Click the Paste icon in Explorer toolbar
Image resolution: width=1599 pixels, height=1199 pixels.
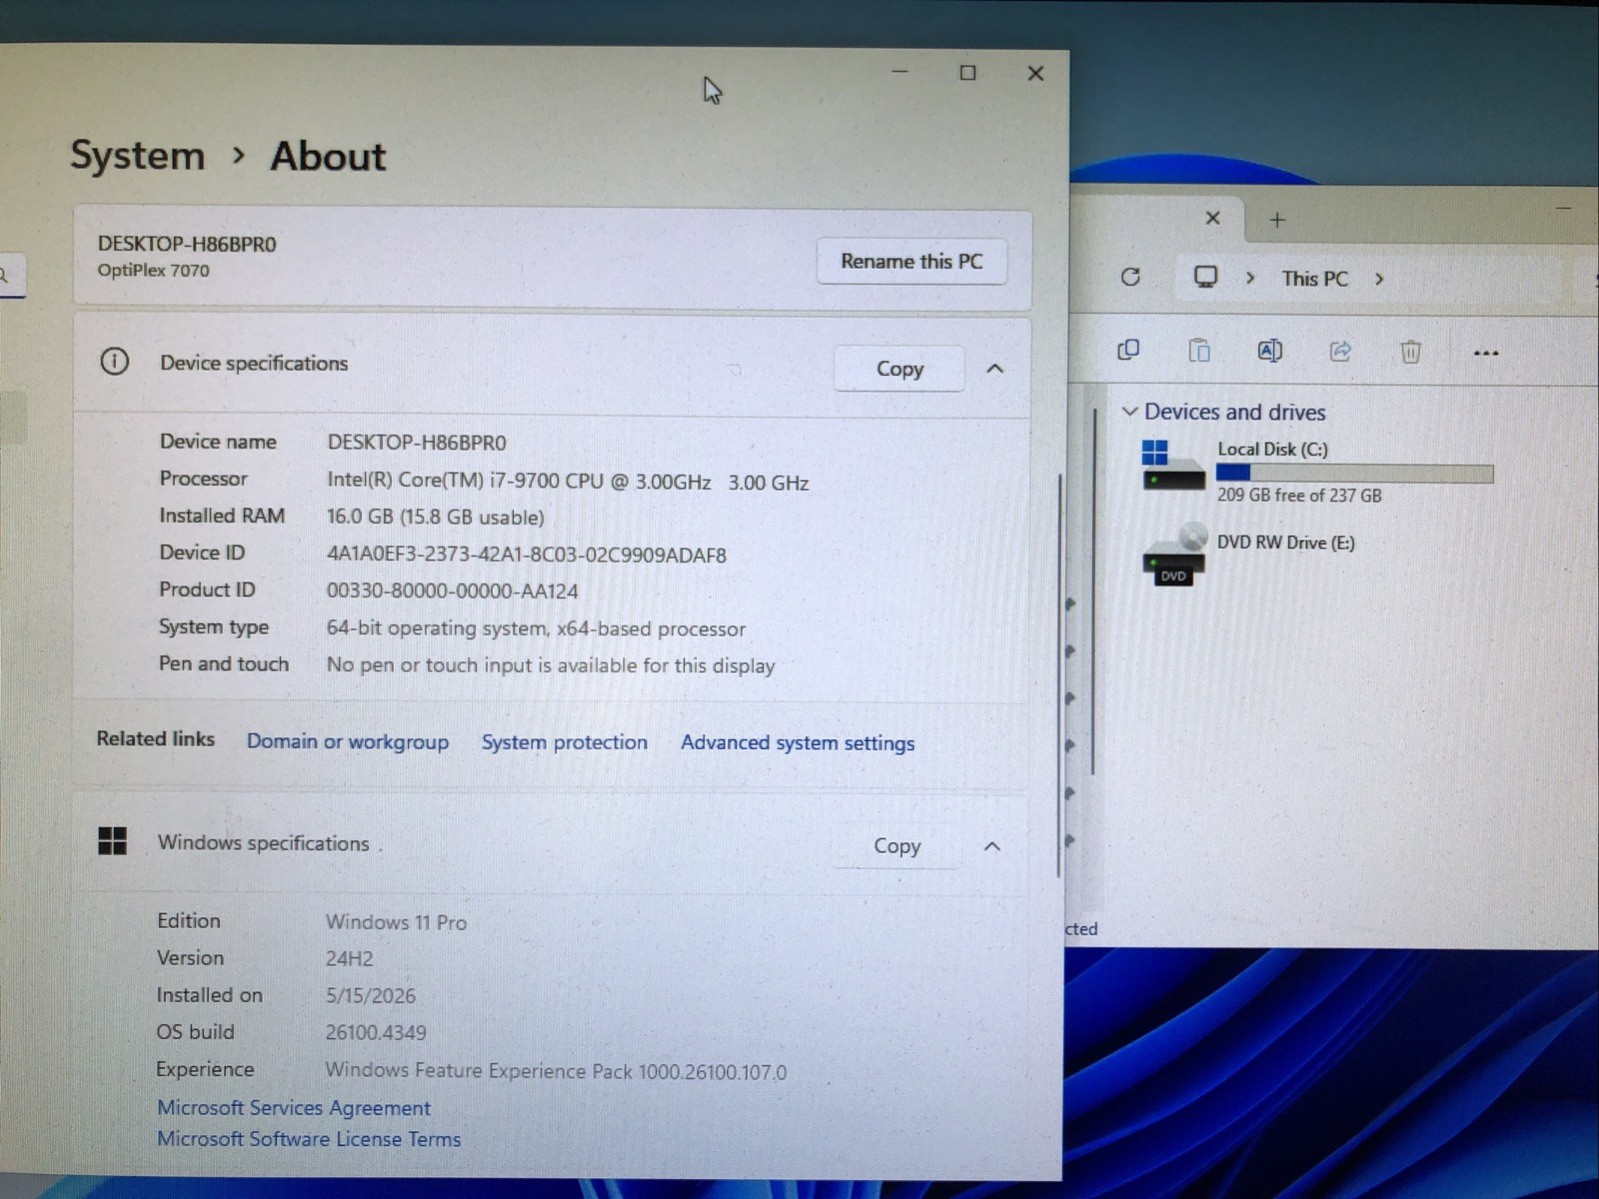coord(1199,350)
